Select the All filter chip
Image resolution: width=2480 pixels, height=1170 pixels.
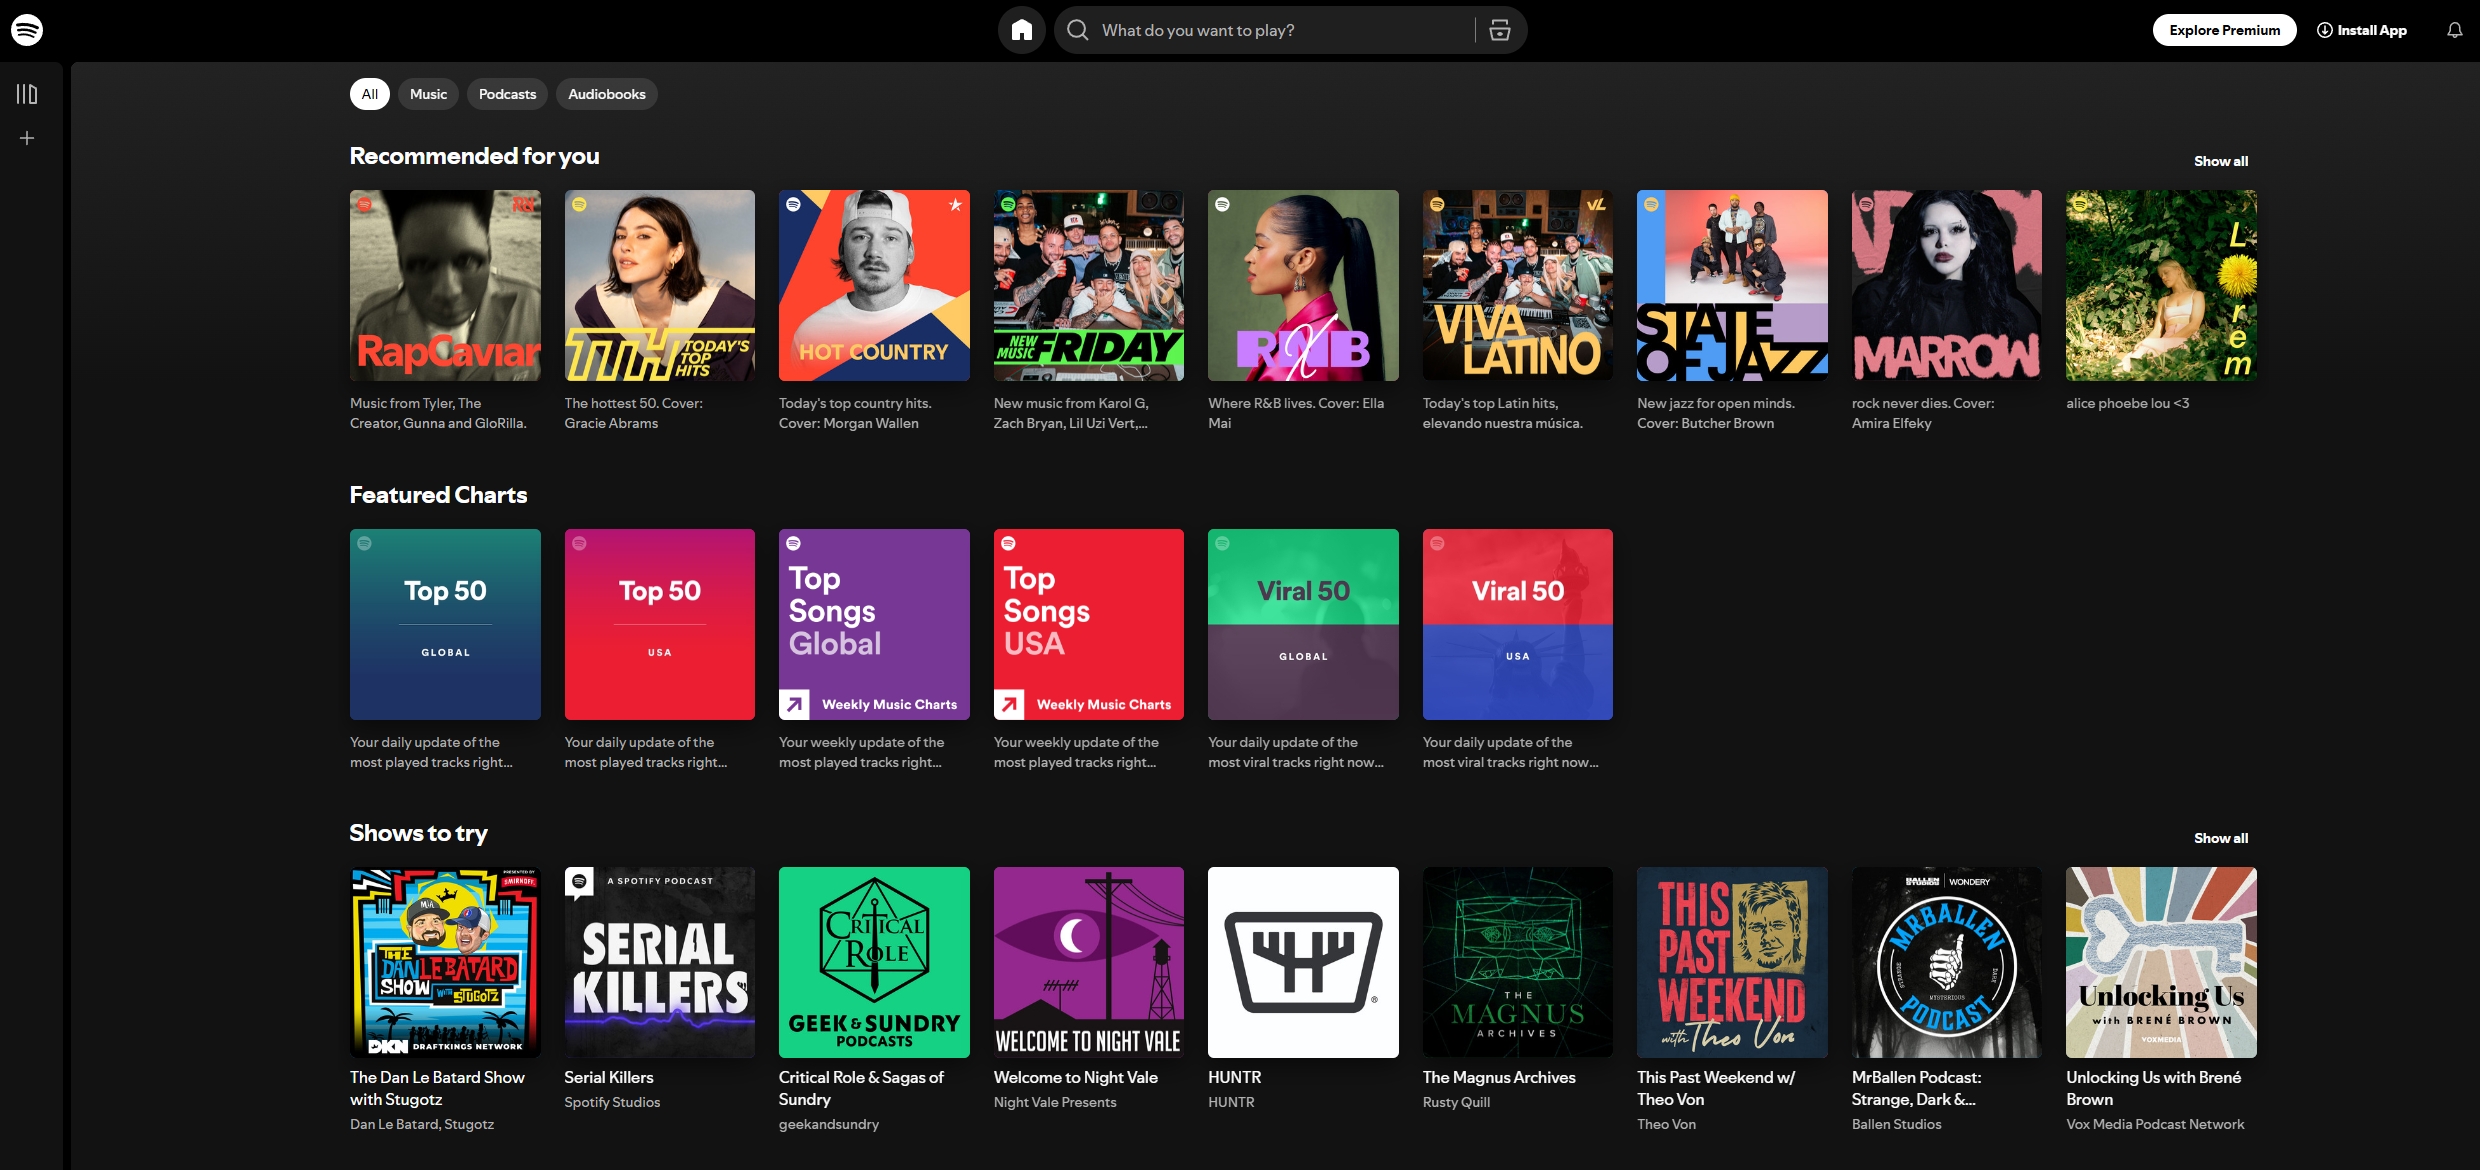(369, 94)
